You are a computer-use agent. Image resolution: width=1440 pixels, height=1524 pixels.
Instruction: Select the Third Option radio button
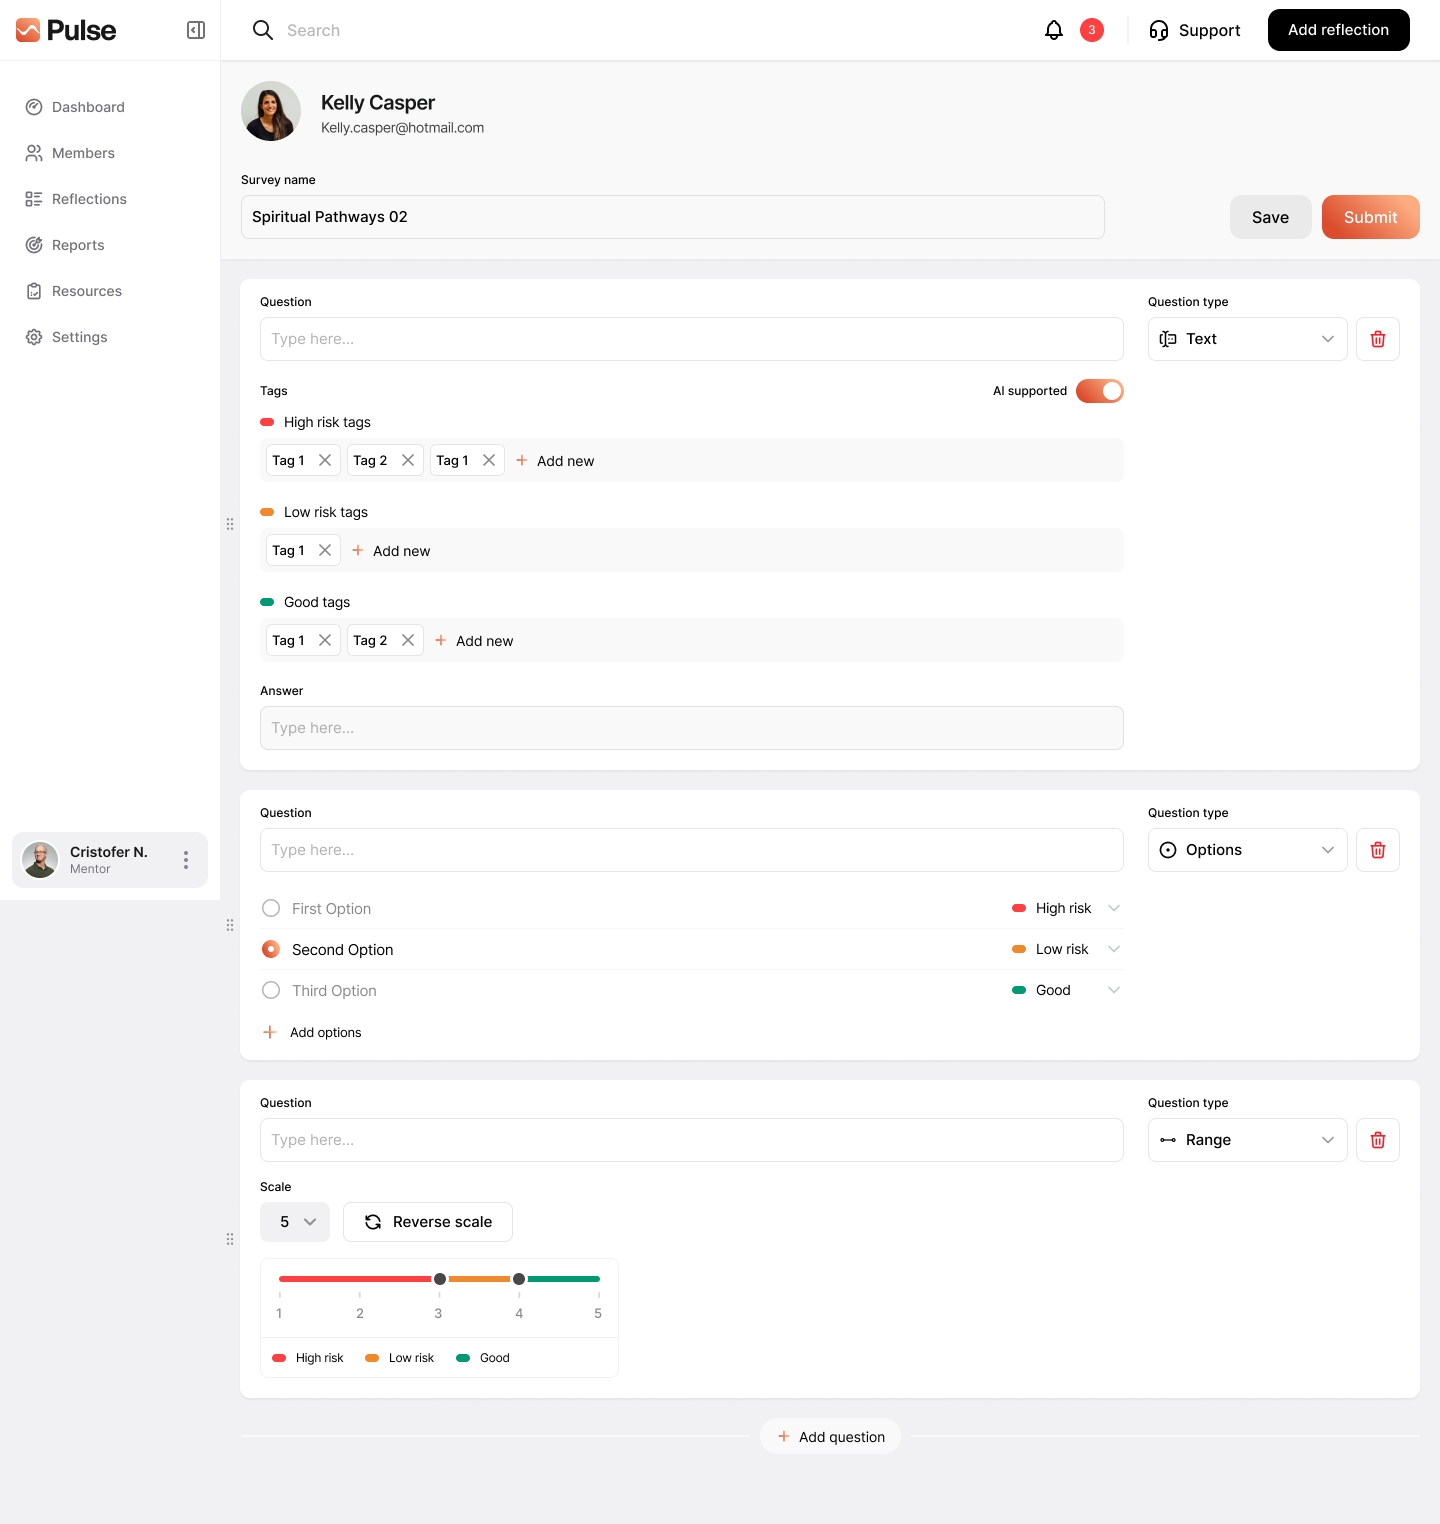270,990
